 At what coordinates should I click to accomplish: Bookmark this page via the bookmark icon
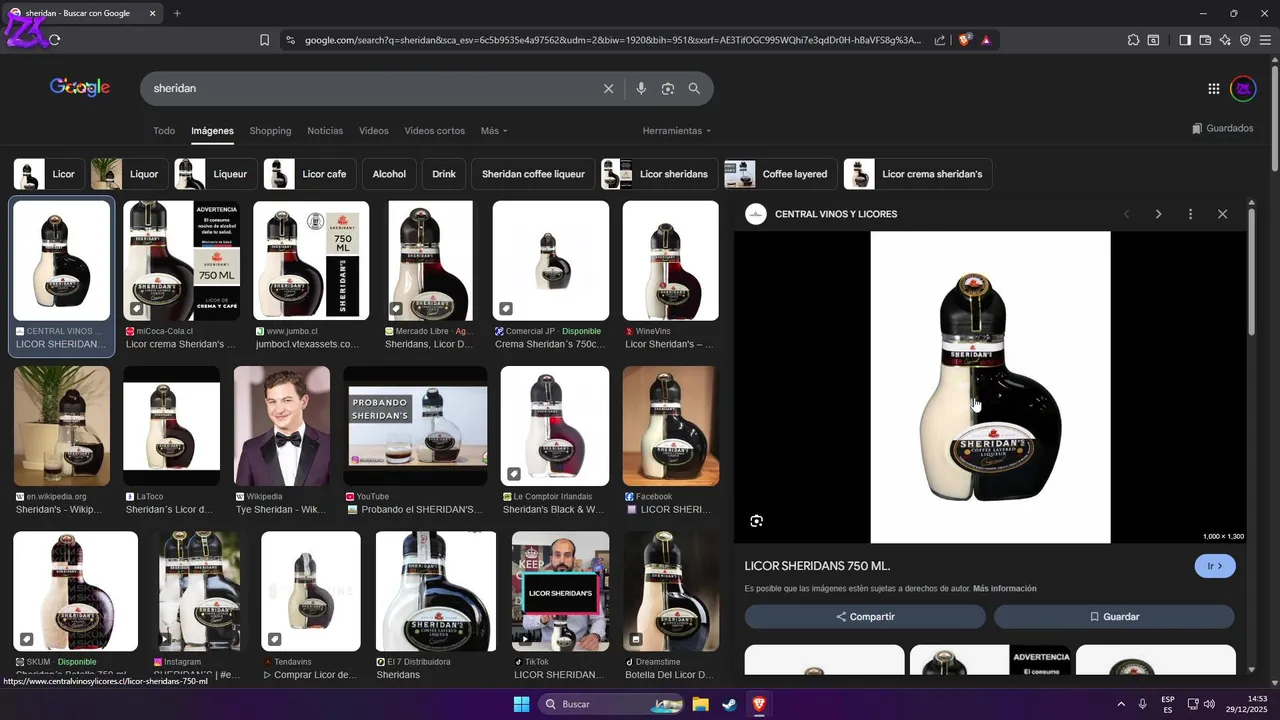(x=264, y=40)
